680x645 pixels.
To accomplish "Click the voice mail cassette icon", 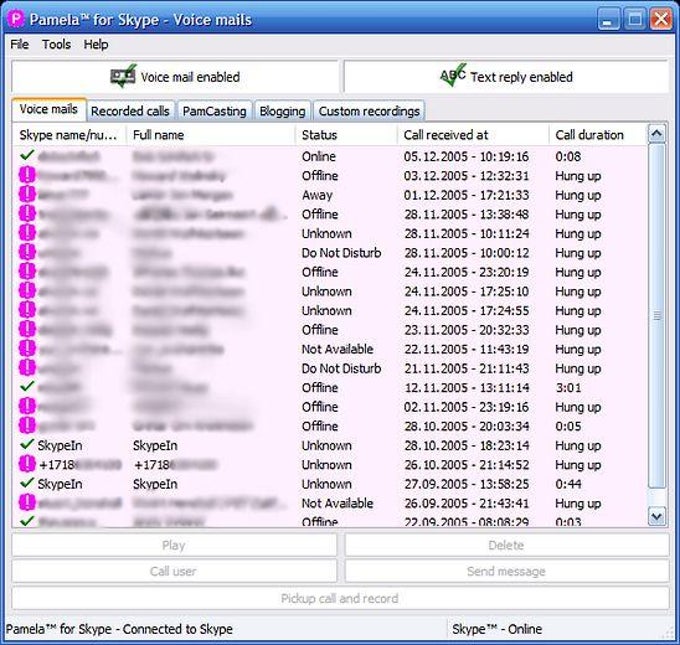I will pos(123,76).
